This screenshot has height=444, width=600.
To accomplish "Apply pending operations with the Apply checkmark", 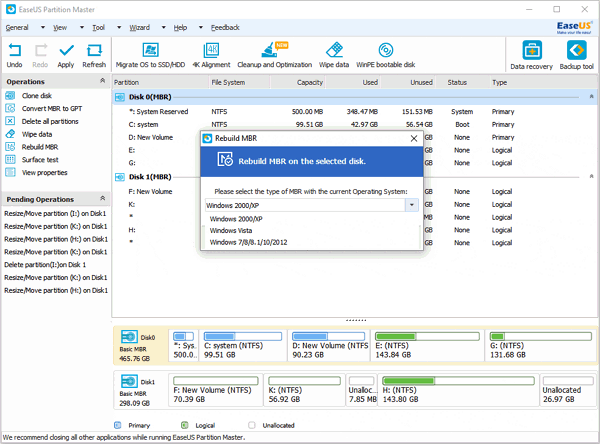I will pos(66,52).
